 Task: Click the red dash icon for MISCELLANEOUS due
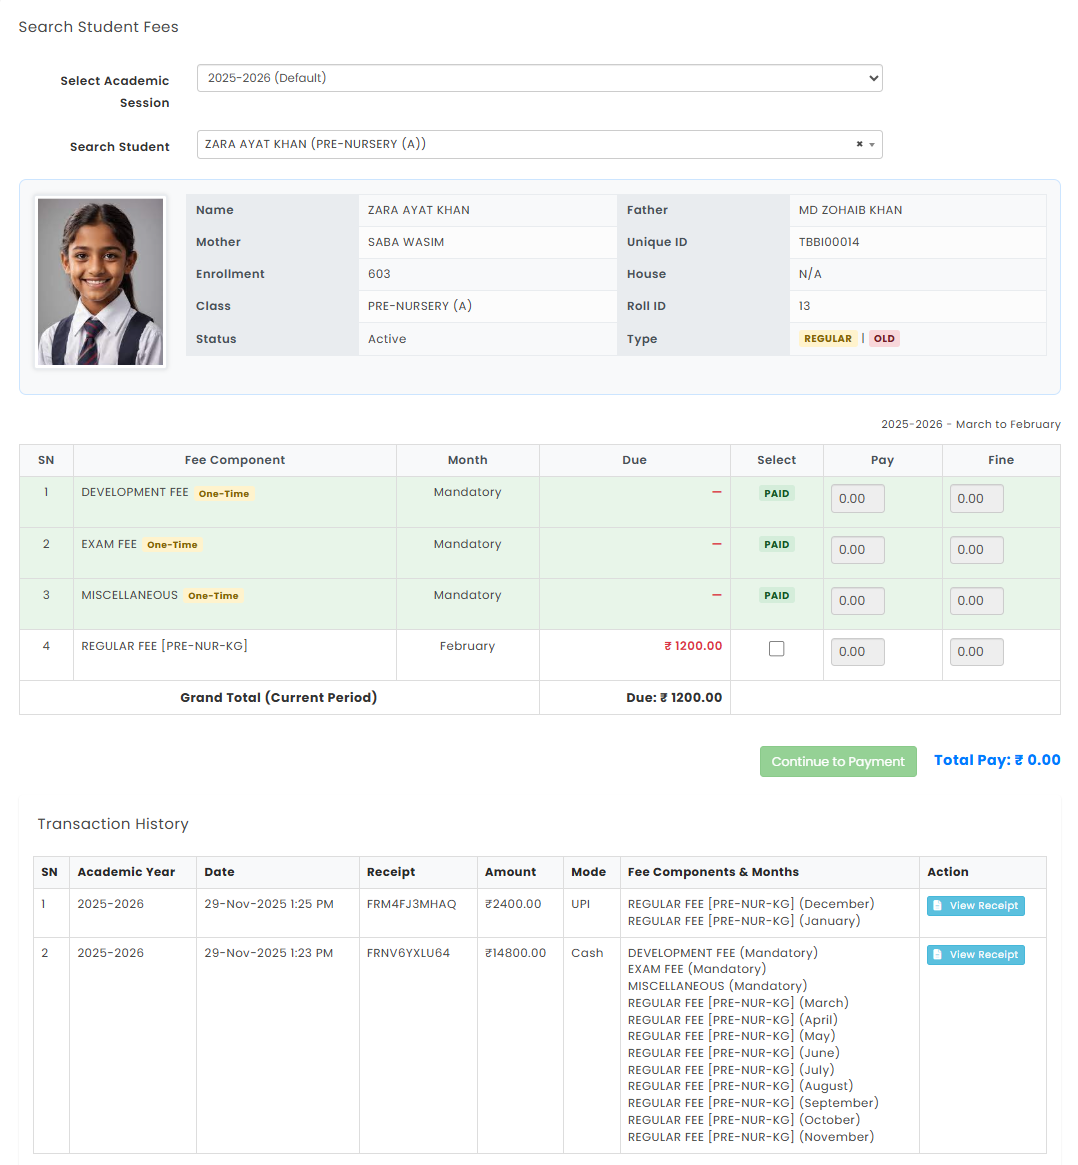click(715, 594)
